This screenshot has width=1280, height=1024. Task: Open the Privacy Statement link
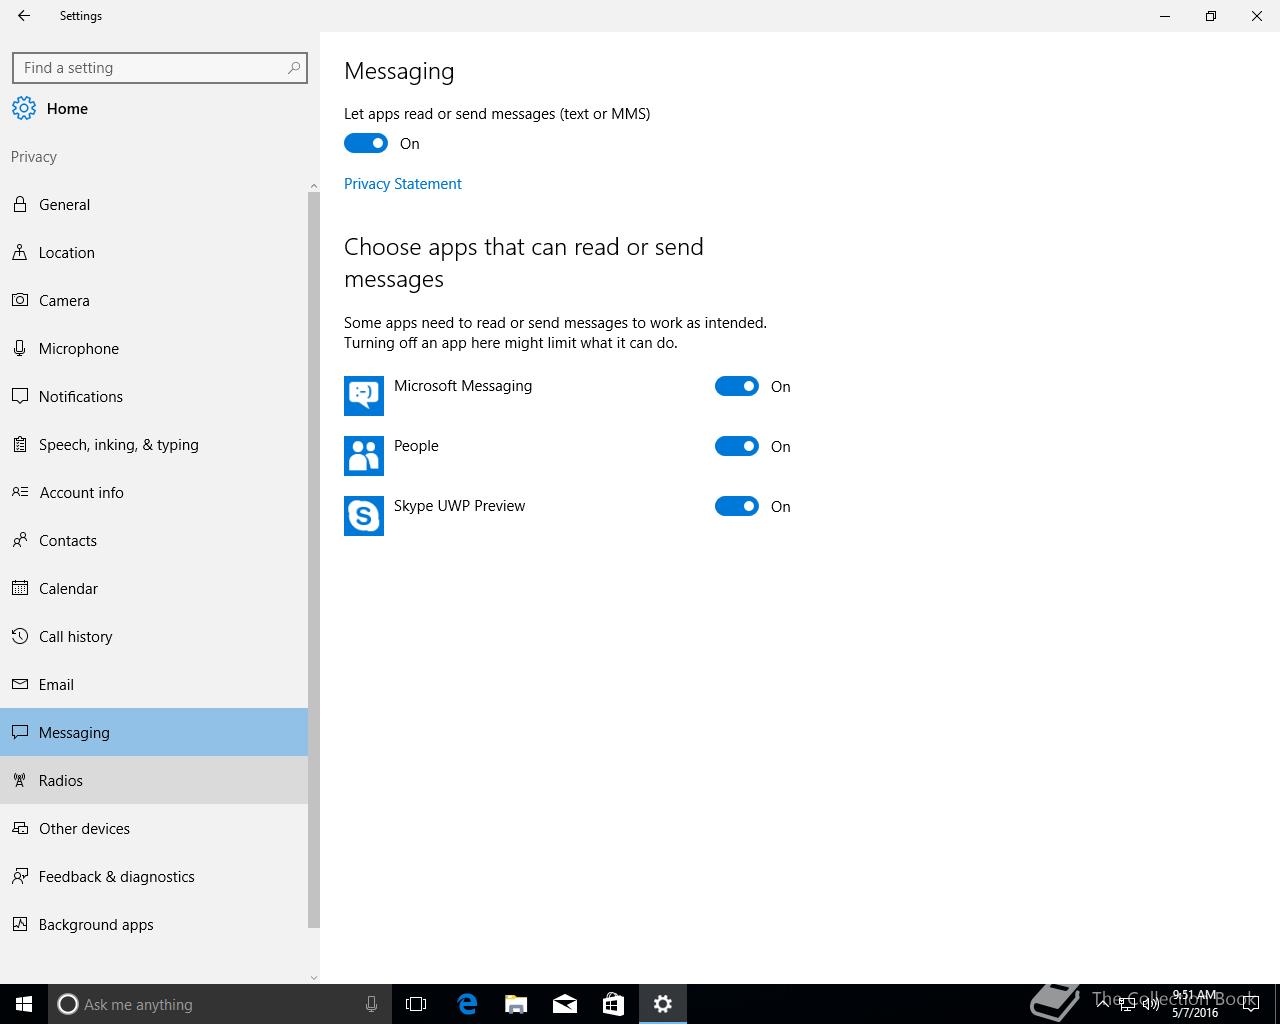(x=403, y=184)
